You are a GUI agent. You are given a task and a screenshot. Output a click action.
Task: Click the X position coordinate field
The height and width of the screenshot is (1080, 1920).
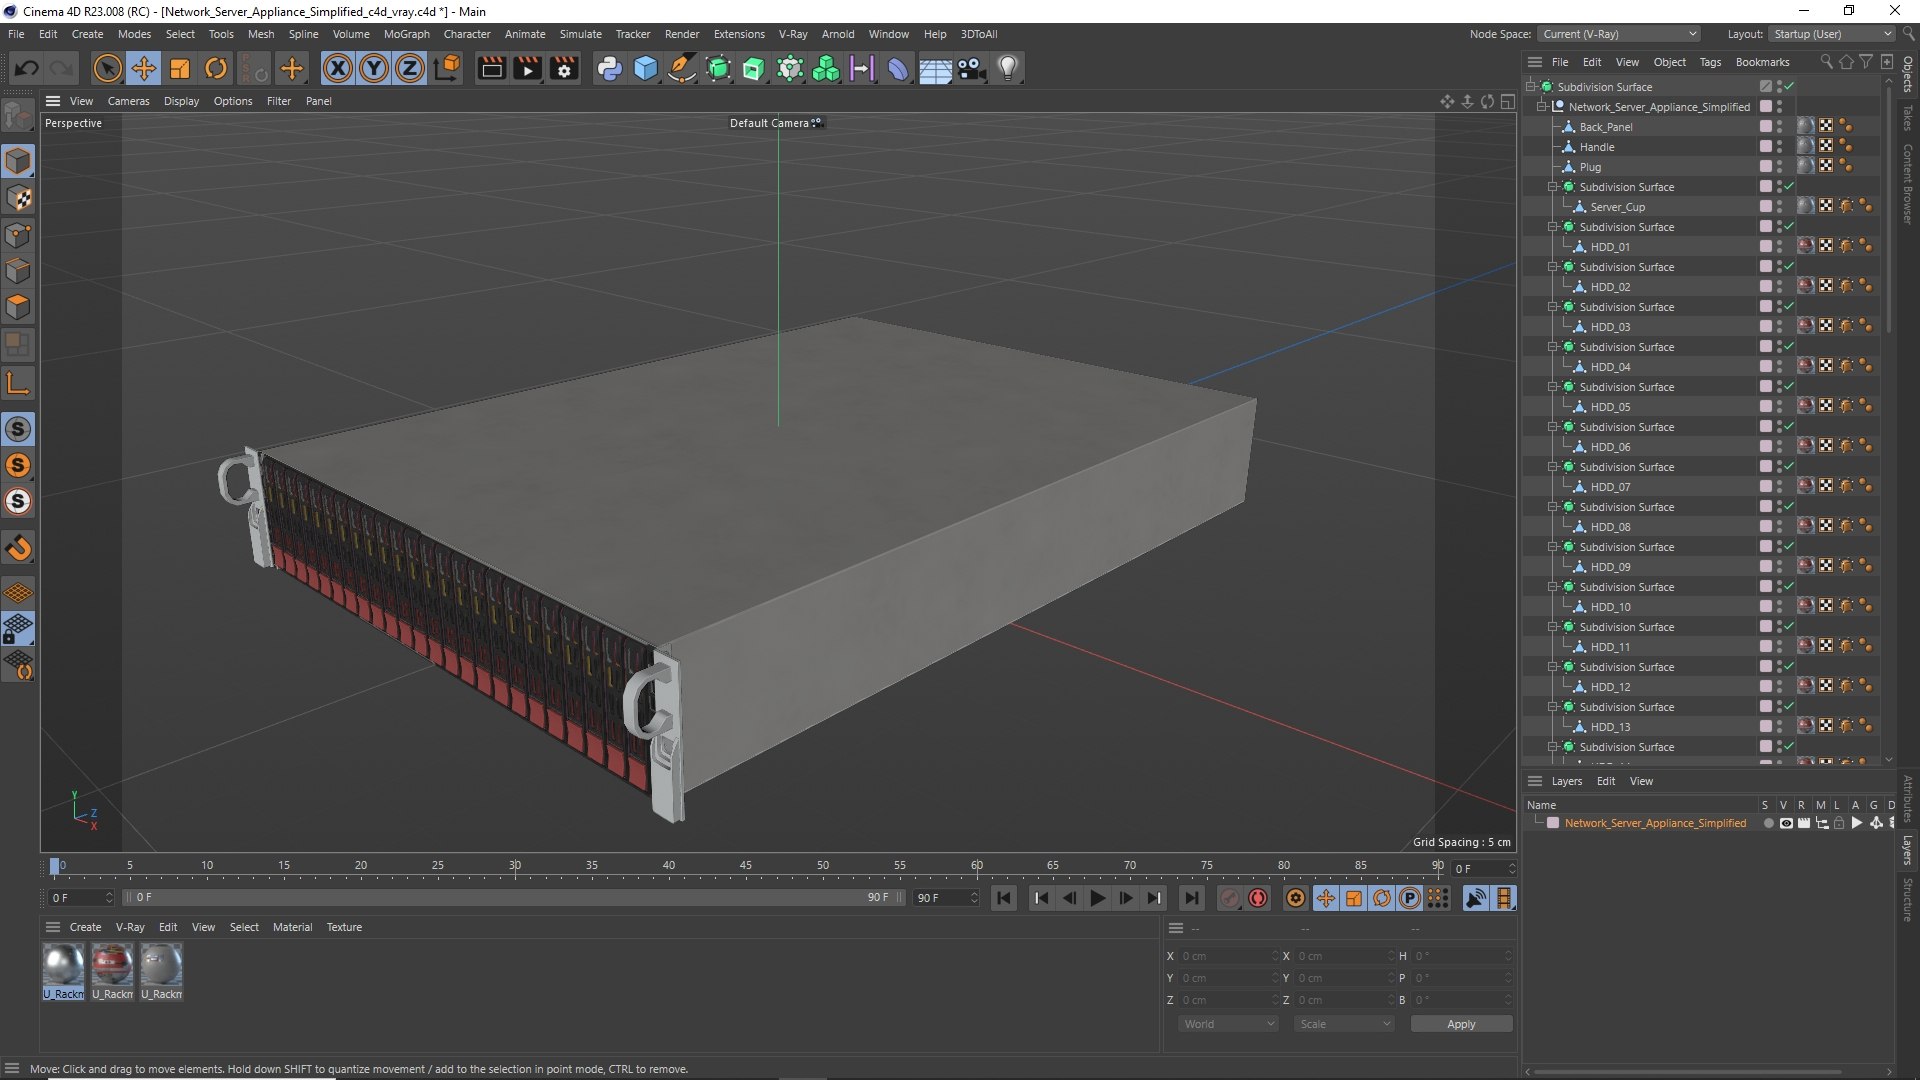click(x=1228, y=956)
